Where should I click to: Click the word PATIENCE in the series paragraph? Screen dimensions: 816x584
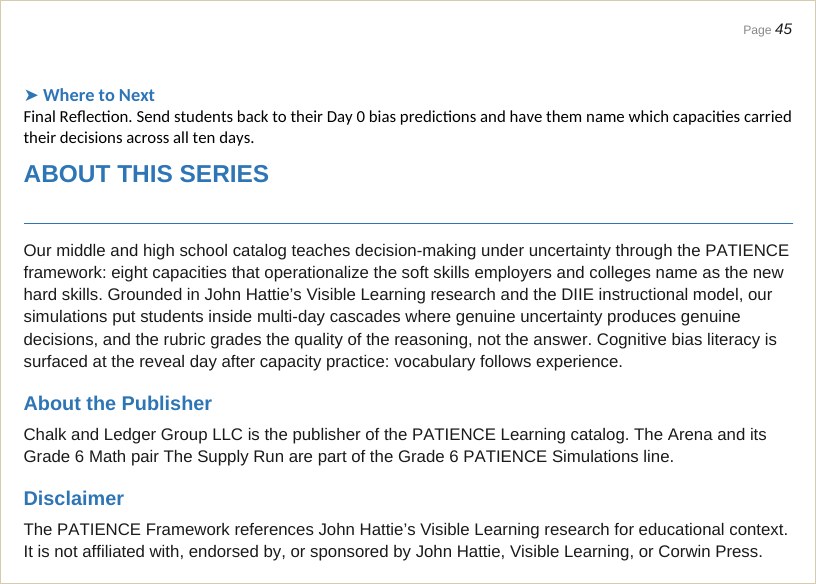click(x=747, y=250)
